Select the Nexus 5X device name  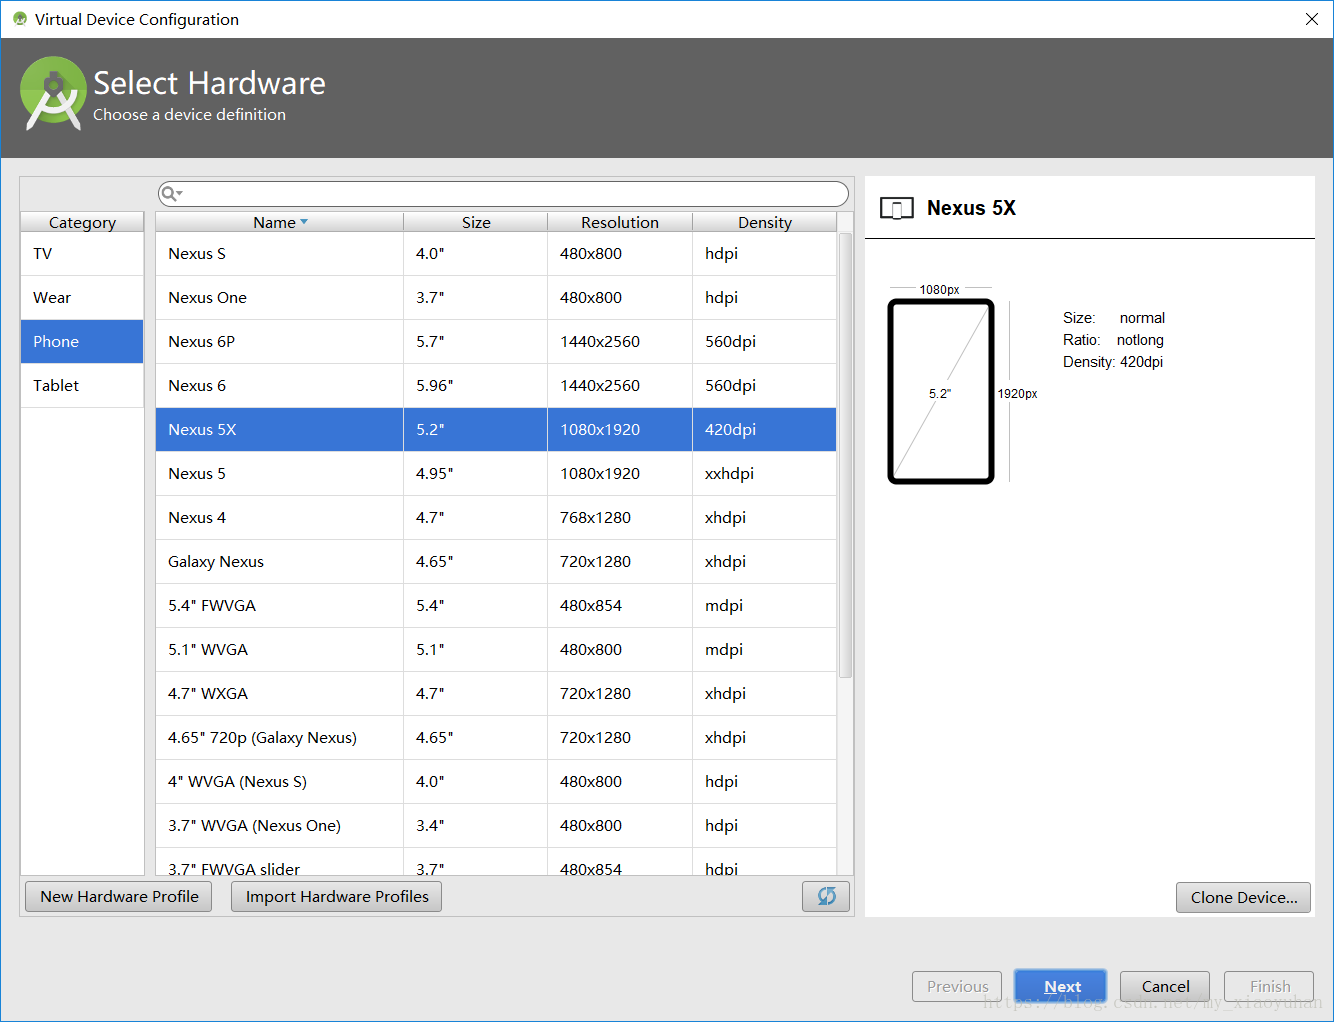[x=202, y=430]
